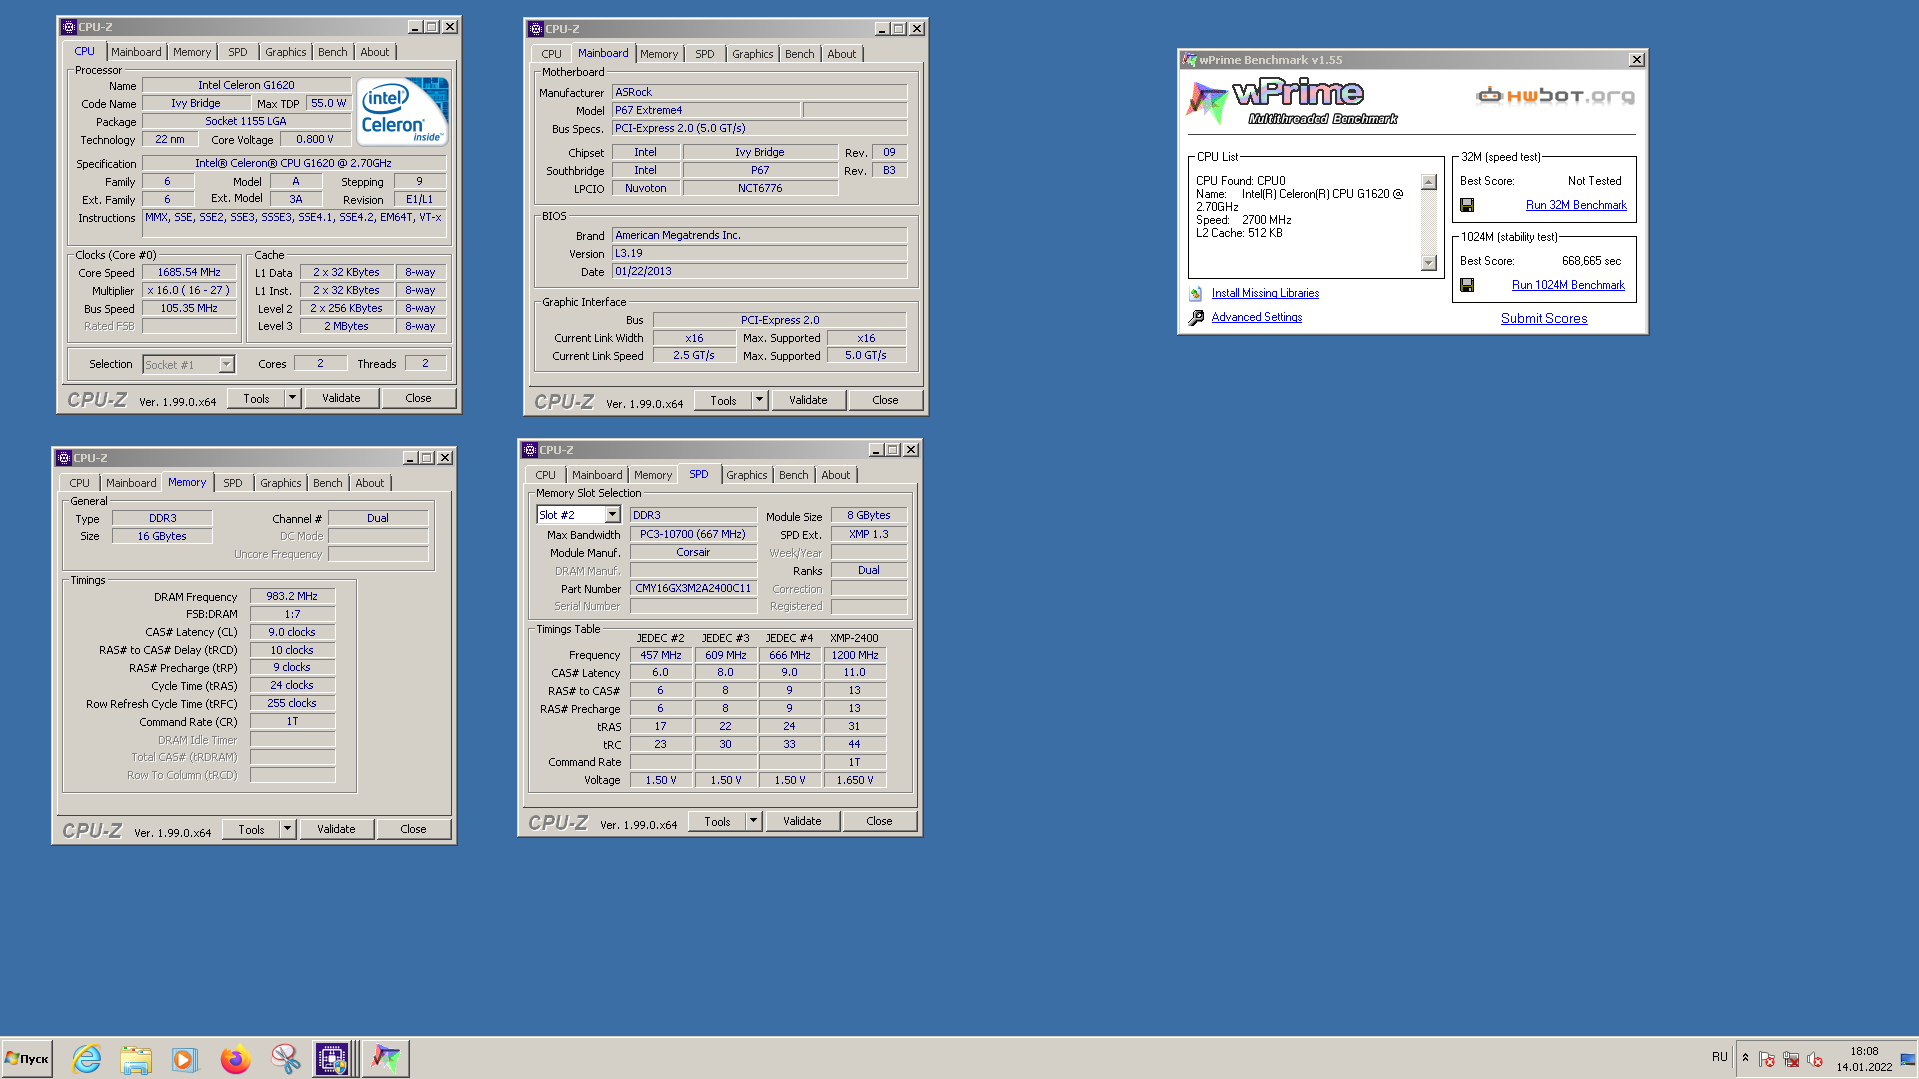Open Tools dropdown arrow in SPD window

tap(754, 821)
